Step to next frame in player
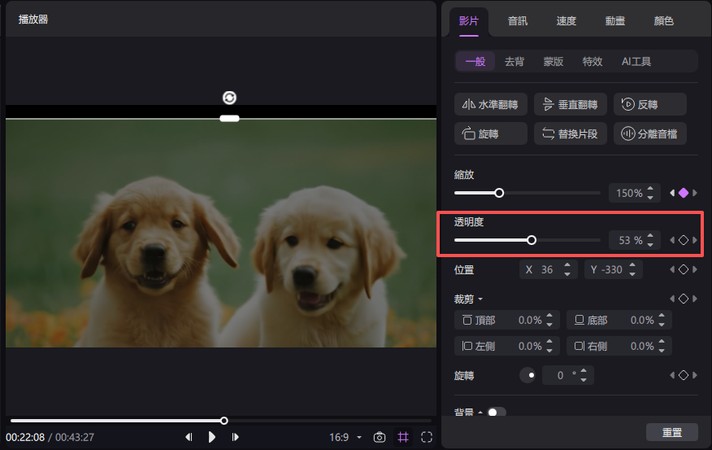 click(235, 437)
